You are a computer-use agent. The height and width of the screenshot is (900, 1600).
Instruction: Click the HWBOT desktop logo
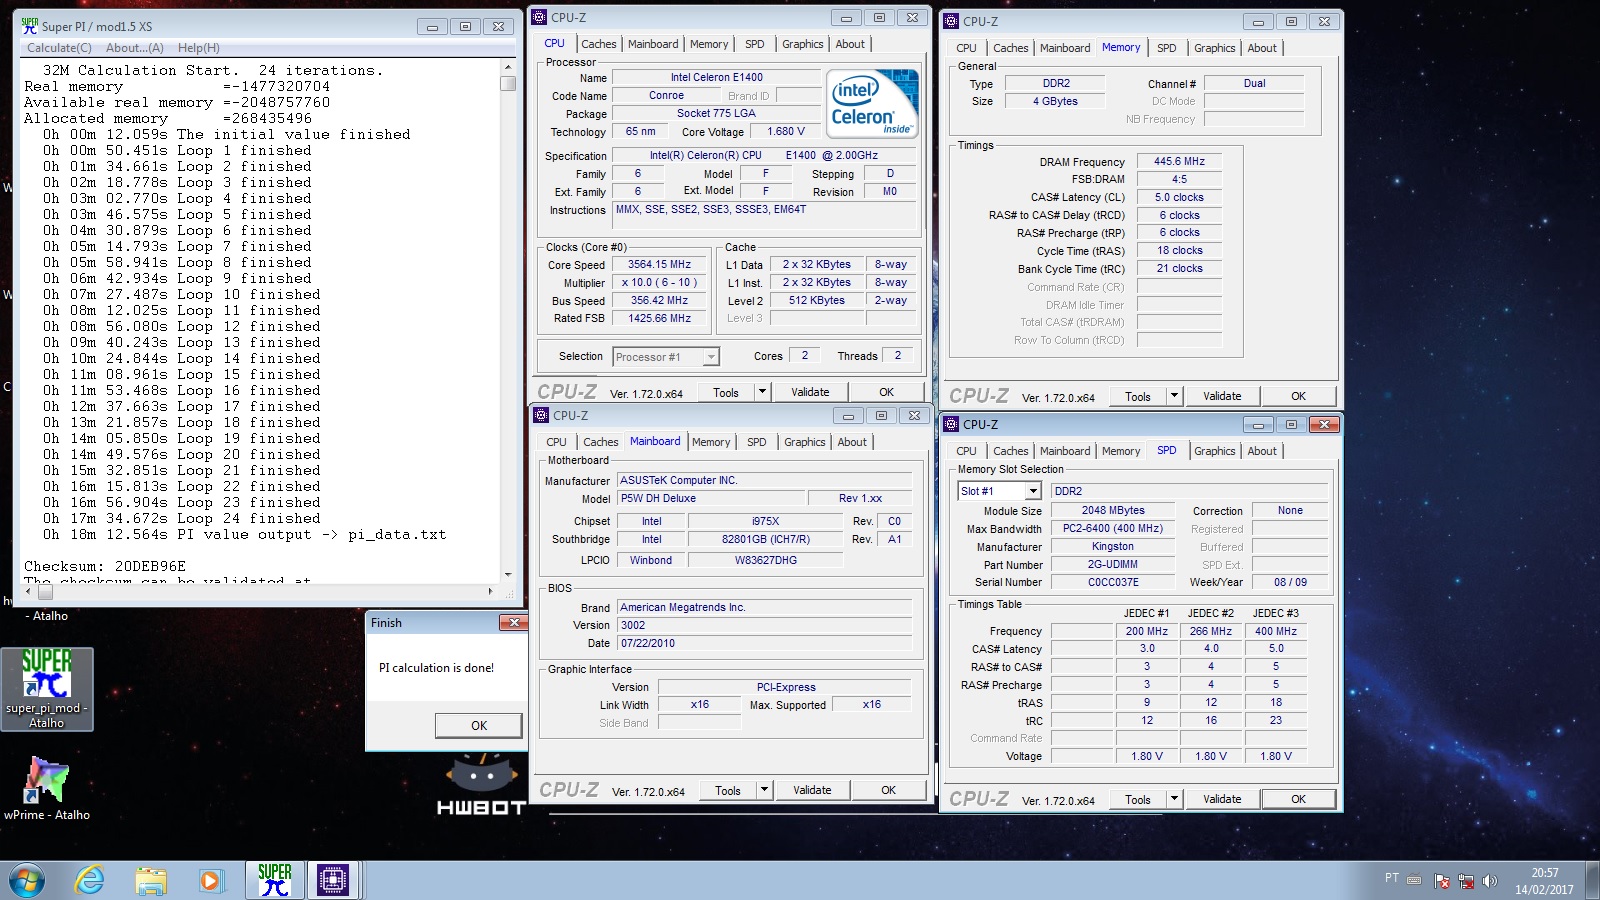[x=482, y=787]
